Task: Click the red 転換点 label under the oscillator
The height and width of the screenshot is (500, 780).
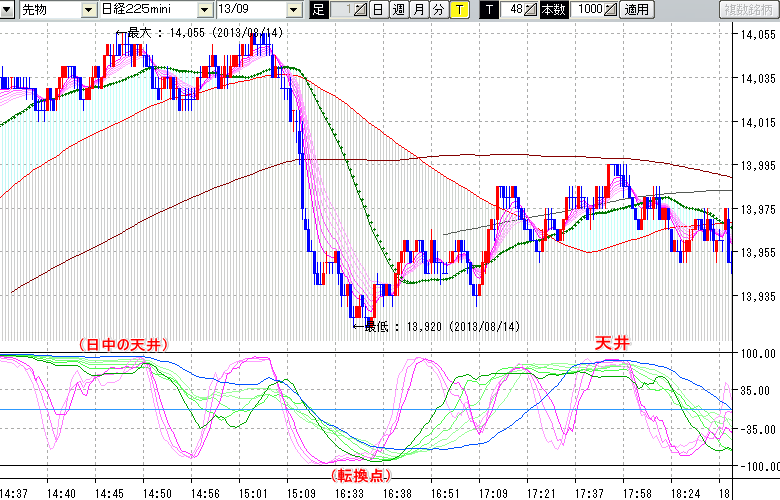Action: pyautogui.click(x=358, y=474)
